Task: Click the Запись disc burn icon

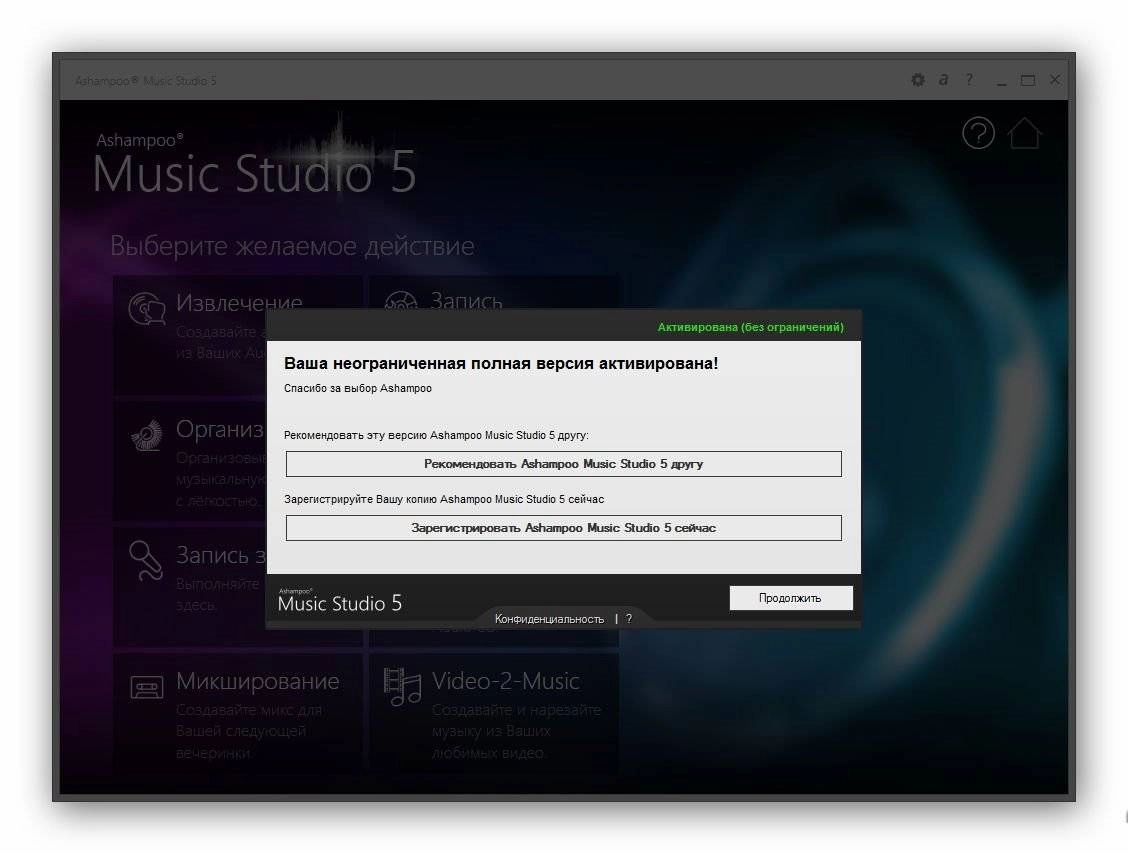Action: tap(401, 300)
